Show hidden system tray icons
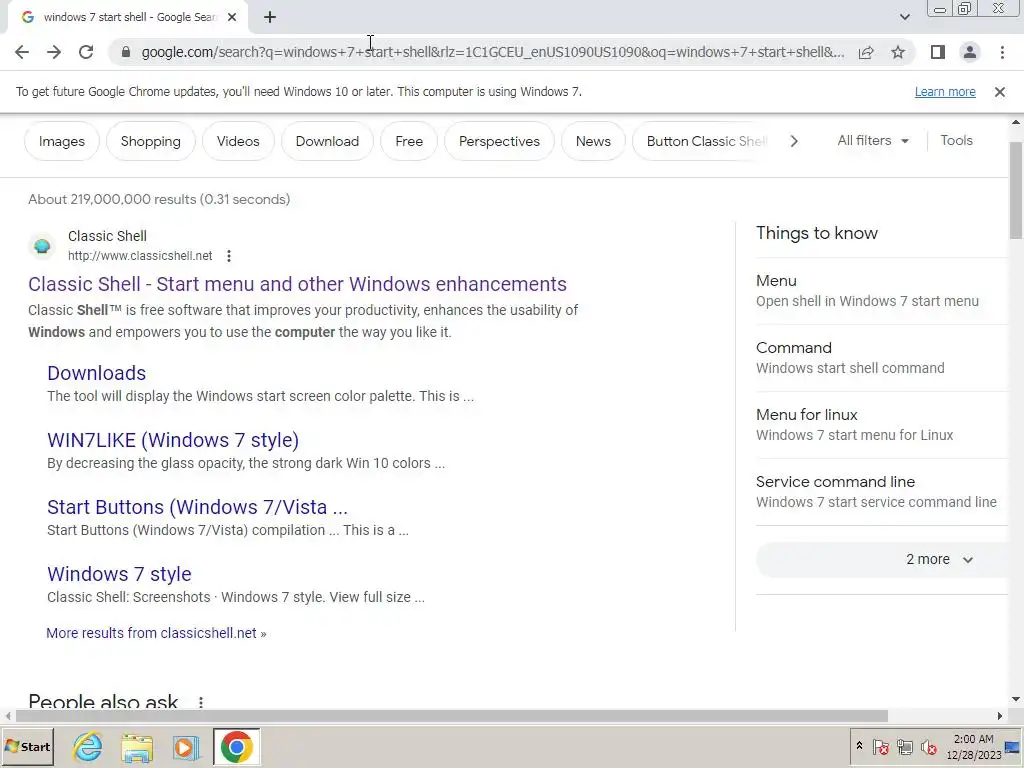The width and height of the screenshot is (1024, 768). pos(859,746)
